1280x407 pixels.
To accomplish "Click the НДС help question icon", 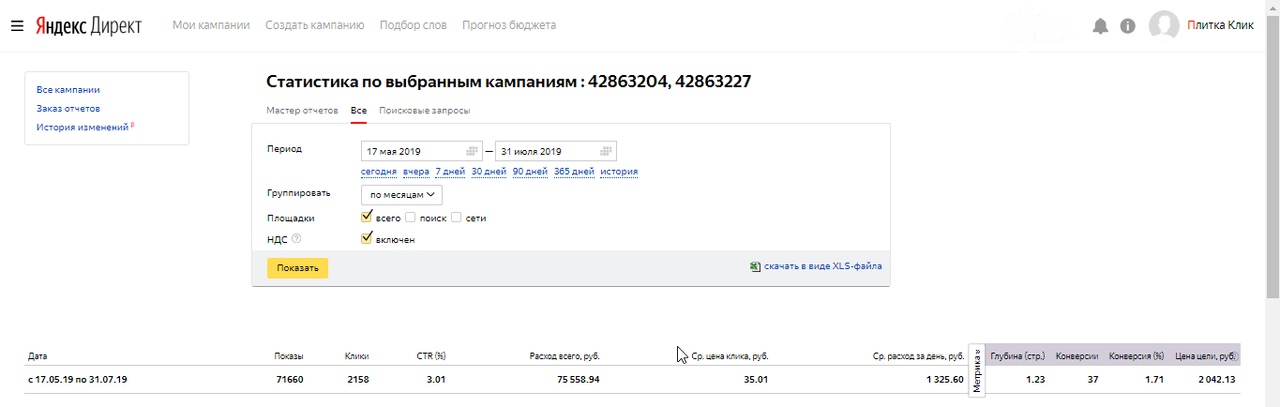I will [296, 239].
